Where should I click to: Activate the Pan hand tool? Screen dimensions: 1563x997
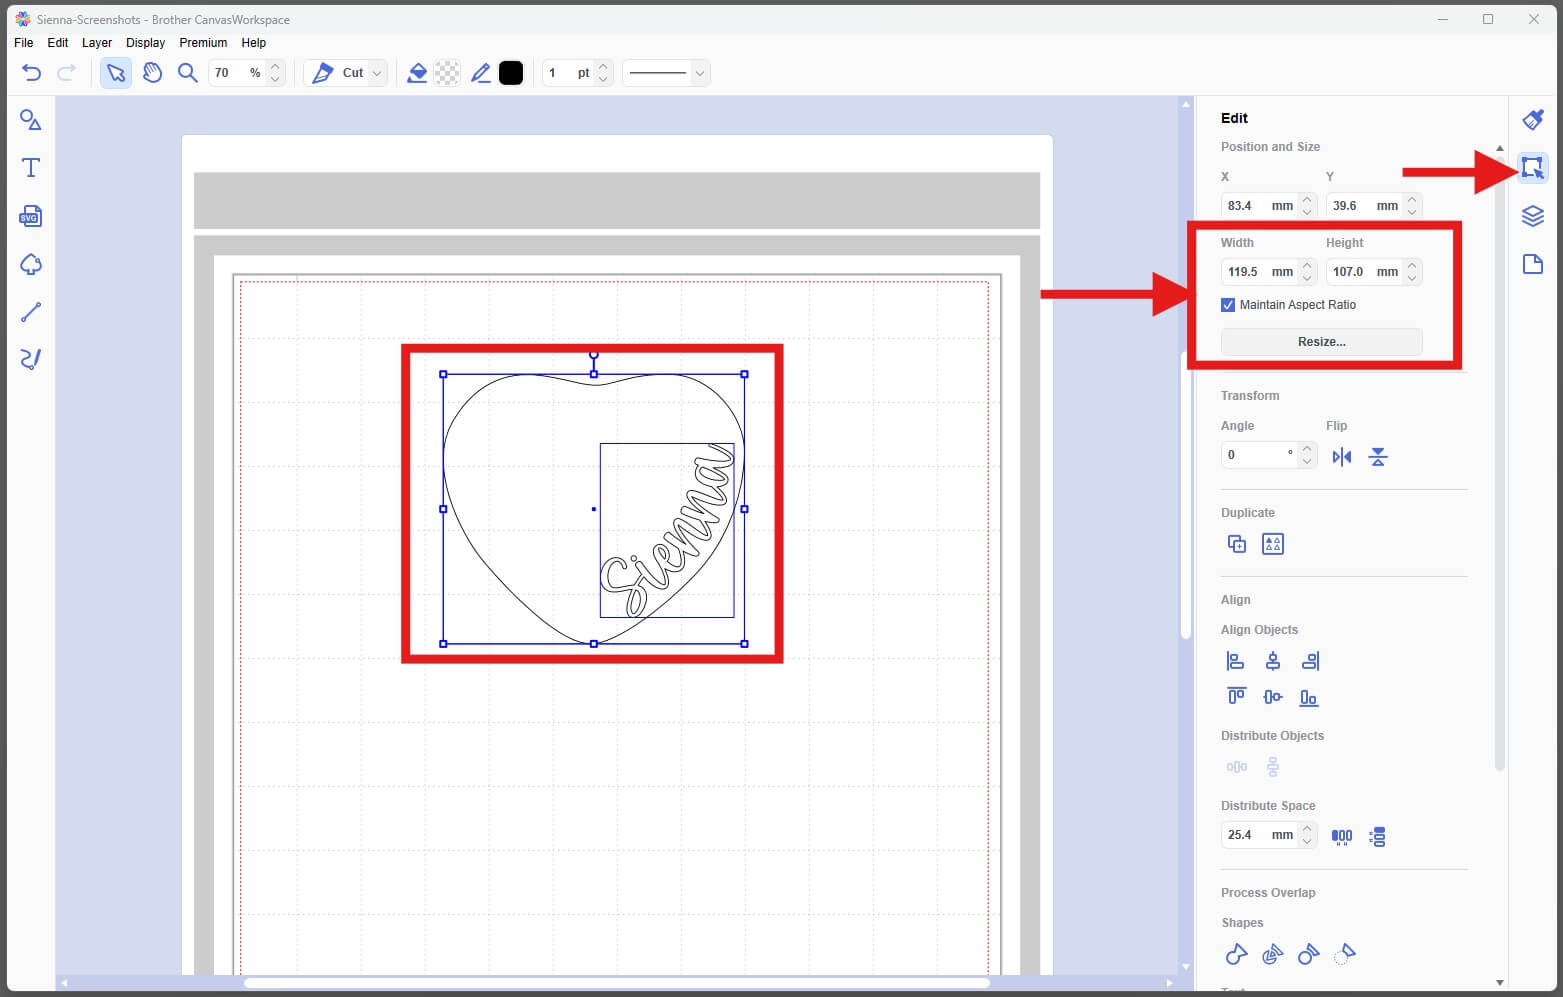click(x=152, y=72)
